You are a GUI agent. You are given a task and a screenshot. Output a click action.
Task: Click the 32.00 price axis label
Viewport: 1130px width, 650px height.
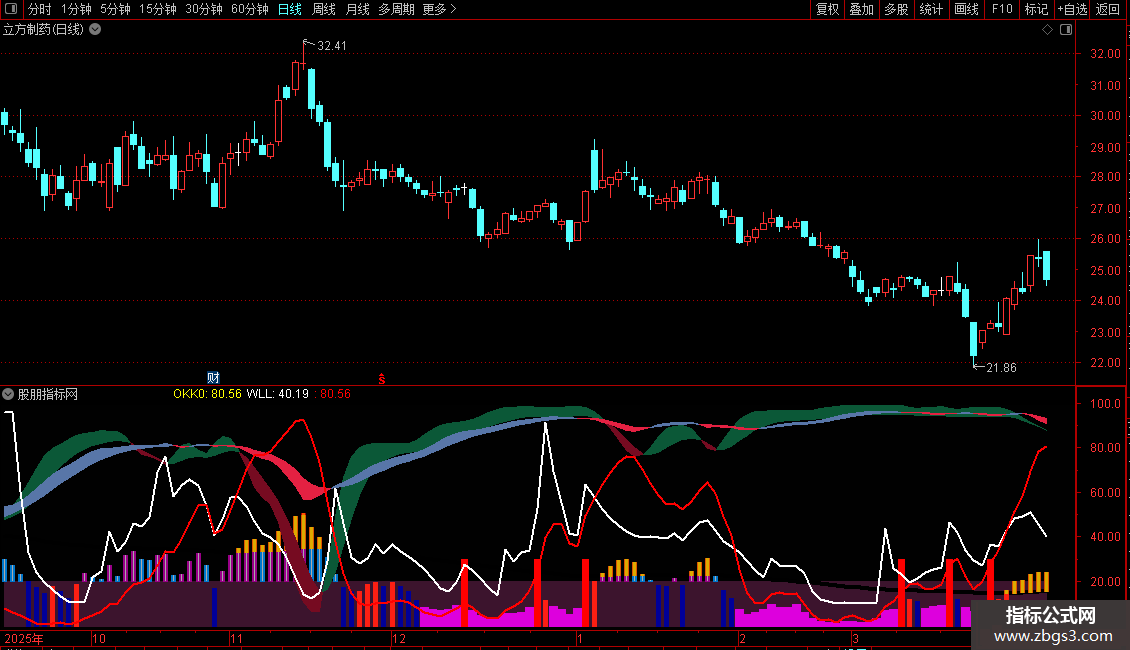click(1105, 53)
